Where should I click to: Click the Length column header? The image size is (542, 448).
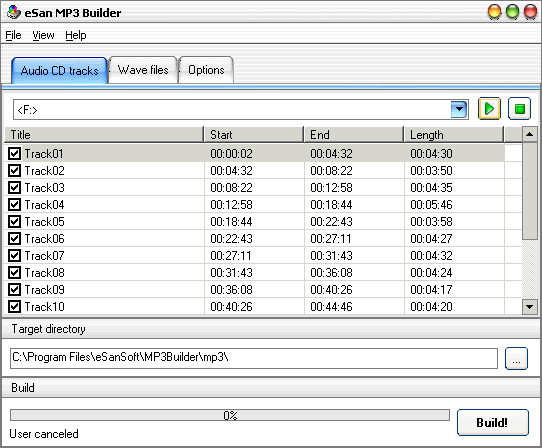pos(454,134)
